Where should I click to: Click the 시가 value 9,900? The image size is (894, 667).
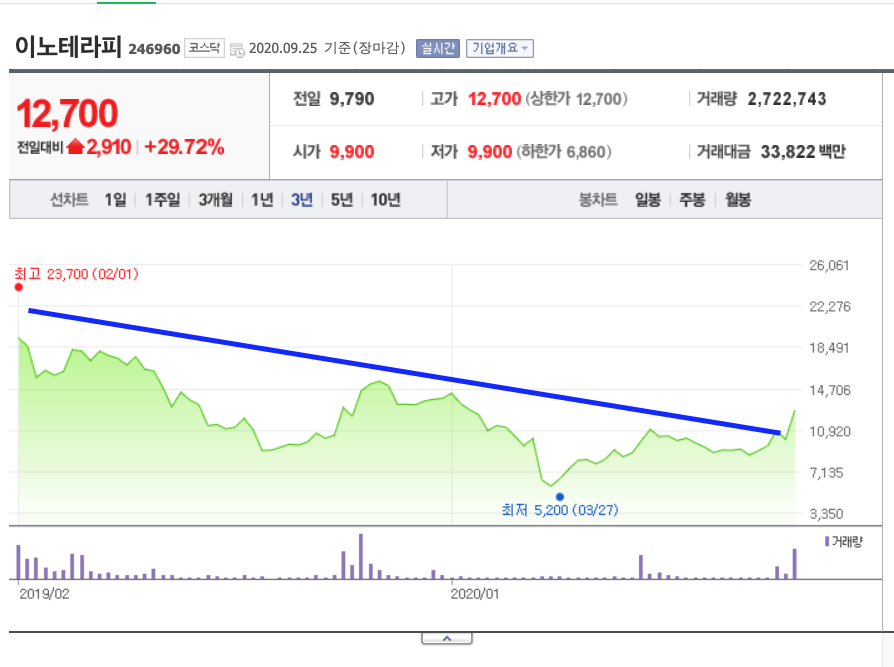coord(352,152)
